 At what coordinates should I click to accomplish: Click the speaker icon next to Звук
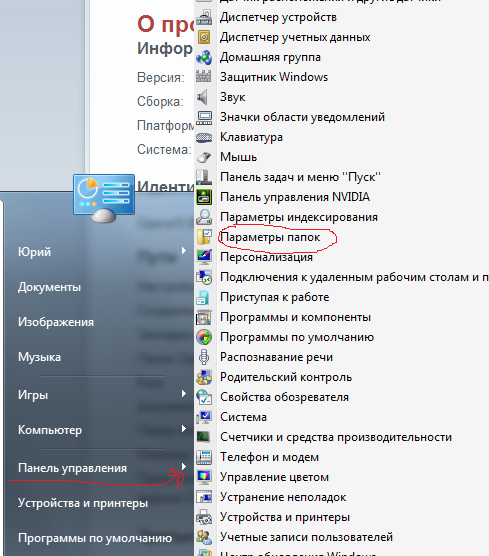(202, 97)
